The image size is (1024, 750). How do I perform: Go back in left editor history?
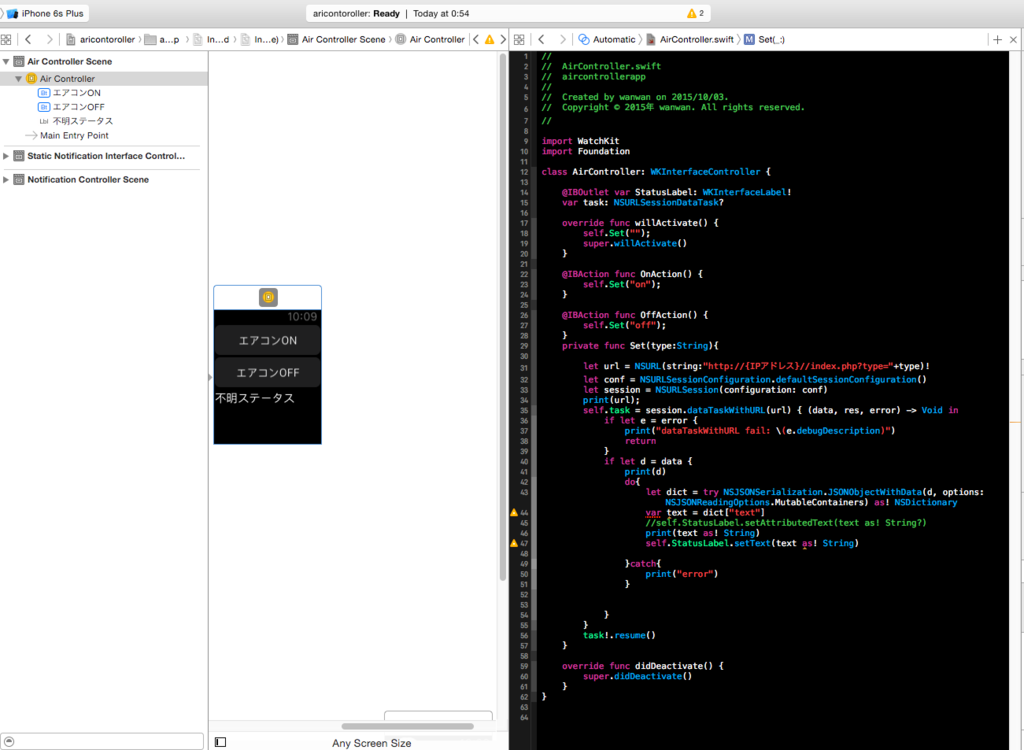click(28, 39)
